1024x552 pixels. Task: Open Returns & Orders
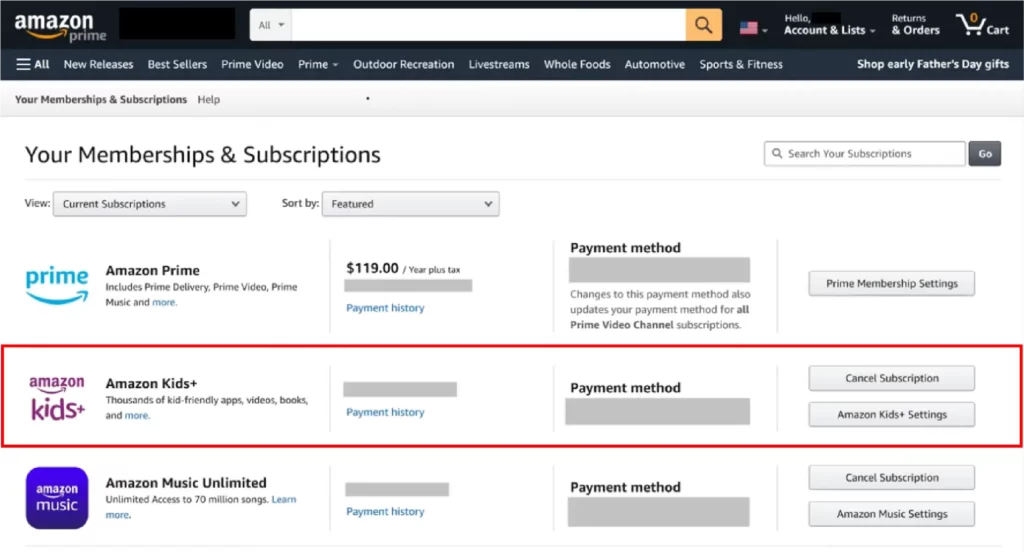point(916,25)
